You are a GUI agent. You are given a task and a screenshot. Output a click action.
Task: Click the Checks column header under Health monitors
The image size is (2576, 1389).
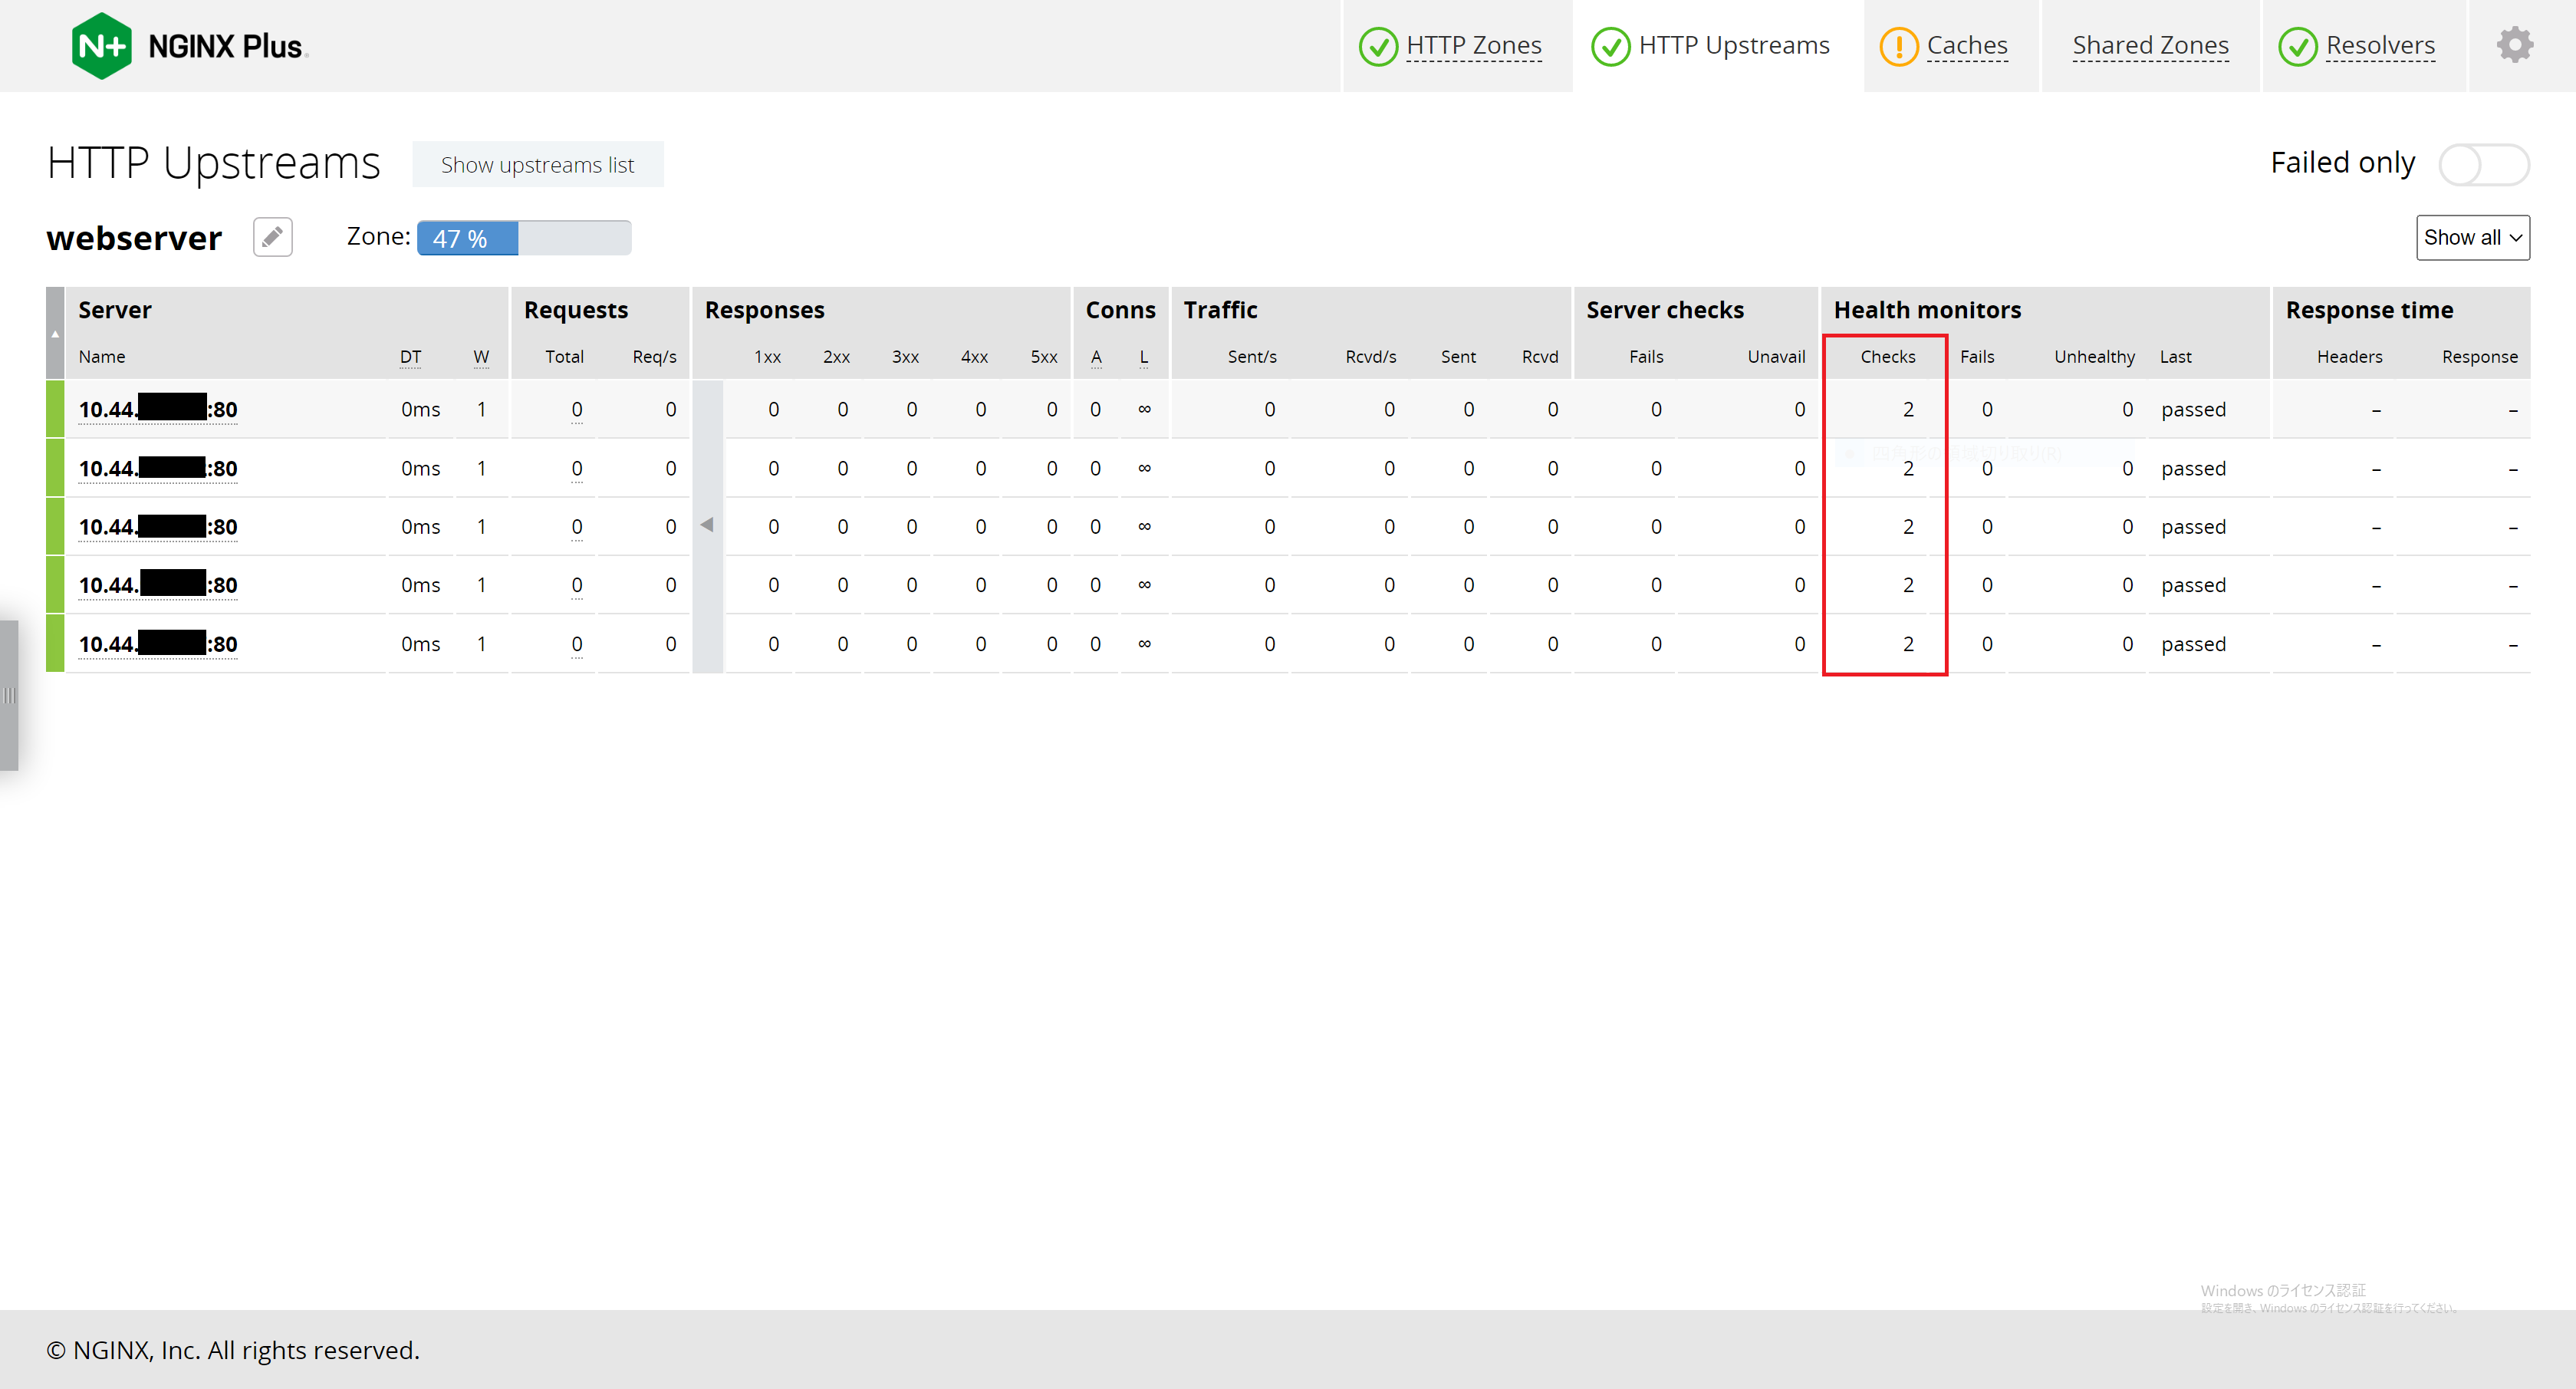1887,357
